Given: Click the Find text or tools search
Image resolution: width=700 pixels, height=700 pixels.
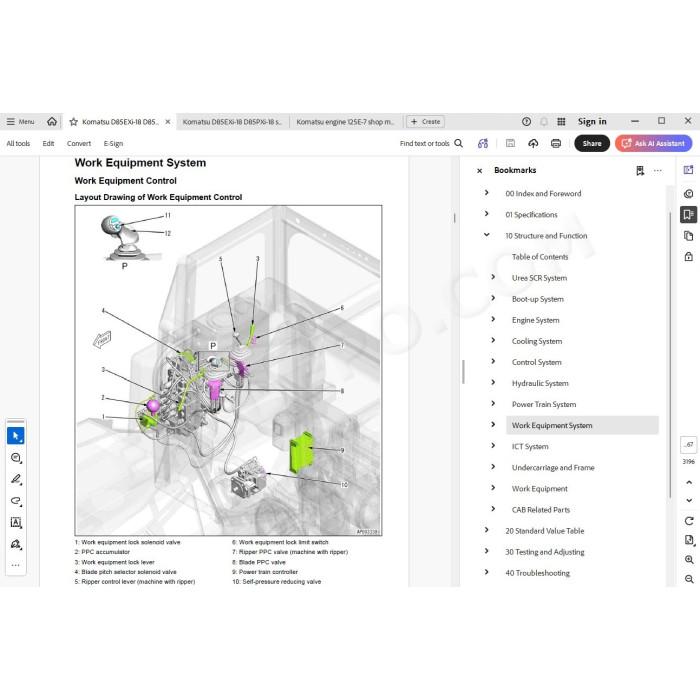Looking at the screenshot, I should (431, 143).
